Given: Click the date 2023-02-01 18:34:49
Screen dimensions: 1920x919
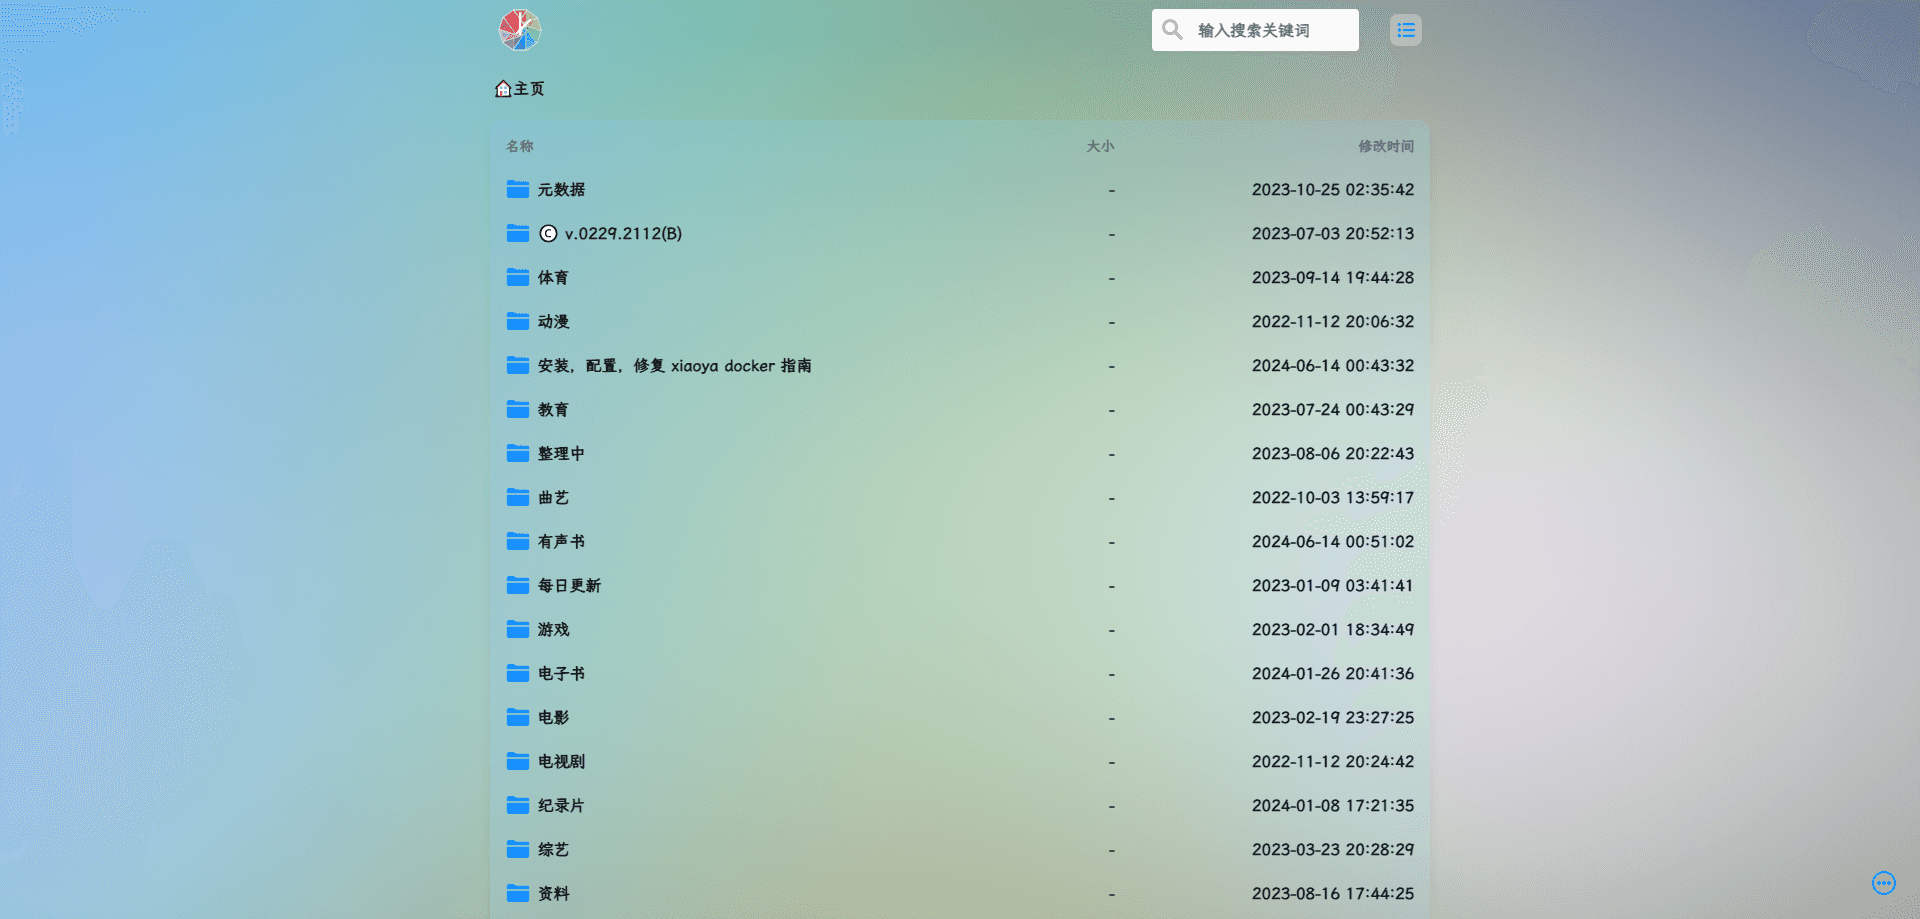Looking at the screenshot, I should (1333, 629).
